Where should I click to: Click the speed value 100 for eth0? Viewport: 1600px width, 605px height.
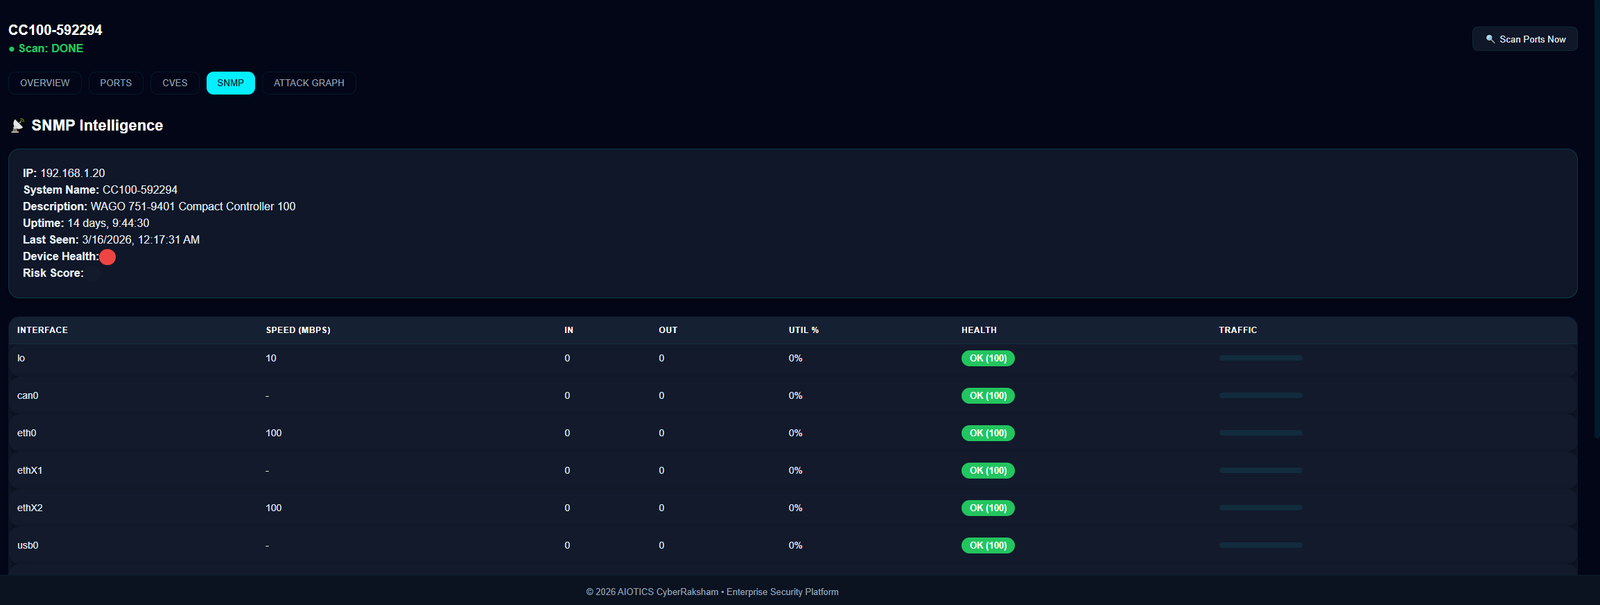[x=274, y=433]
